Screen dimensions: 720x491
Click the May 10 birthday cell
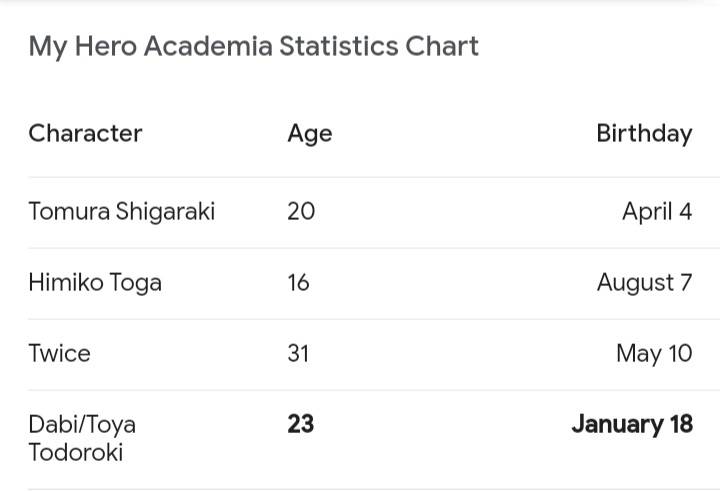654,353
